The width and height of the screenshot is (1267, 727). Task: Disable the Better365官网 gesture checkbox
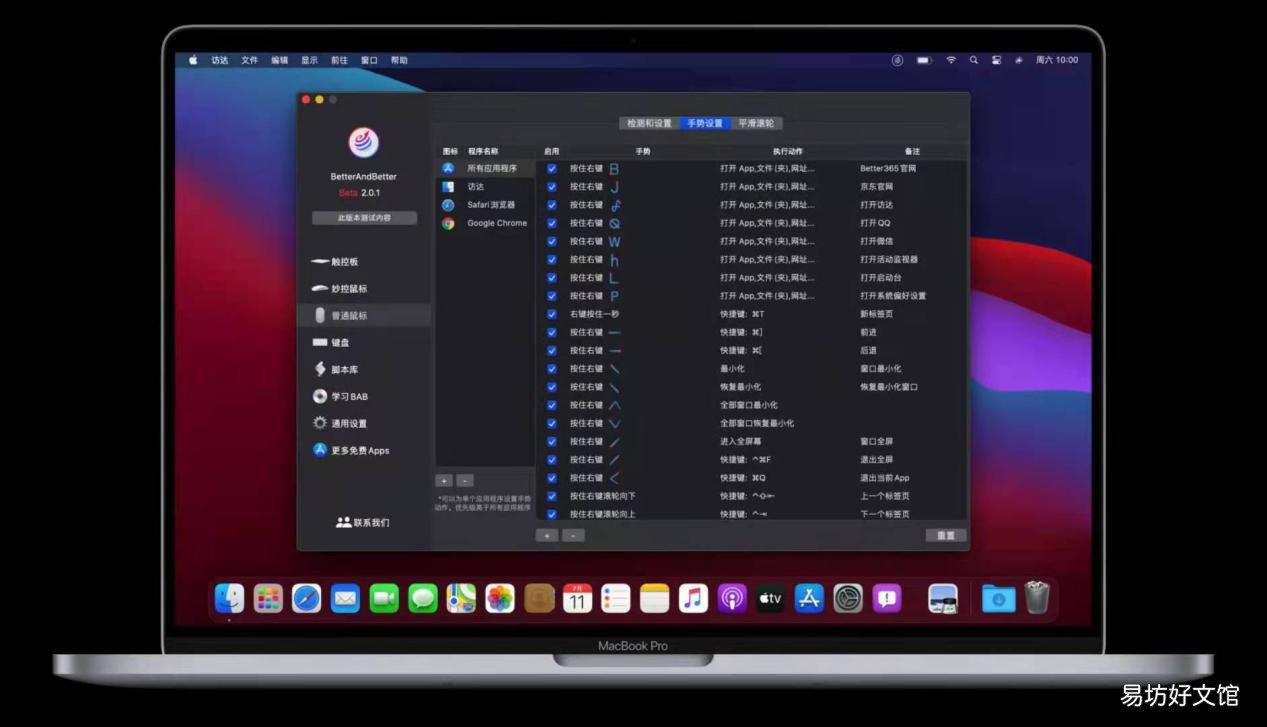551,169
